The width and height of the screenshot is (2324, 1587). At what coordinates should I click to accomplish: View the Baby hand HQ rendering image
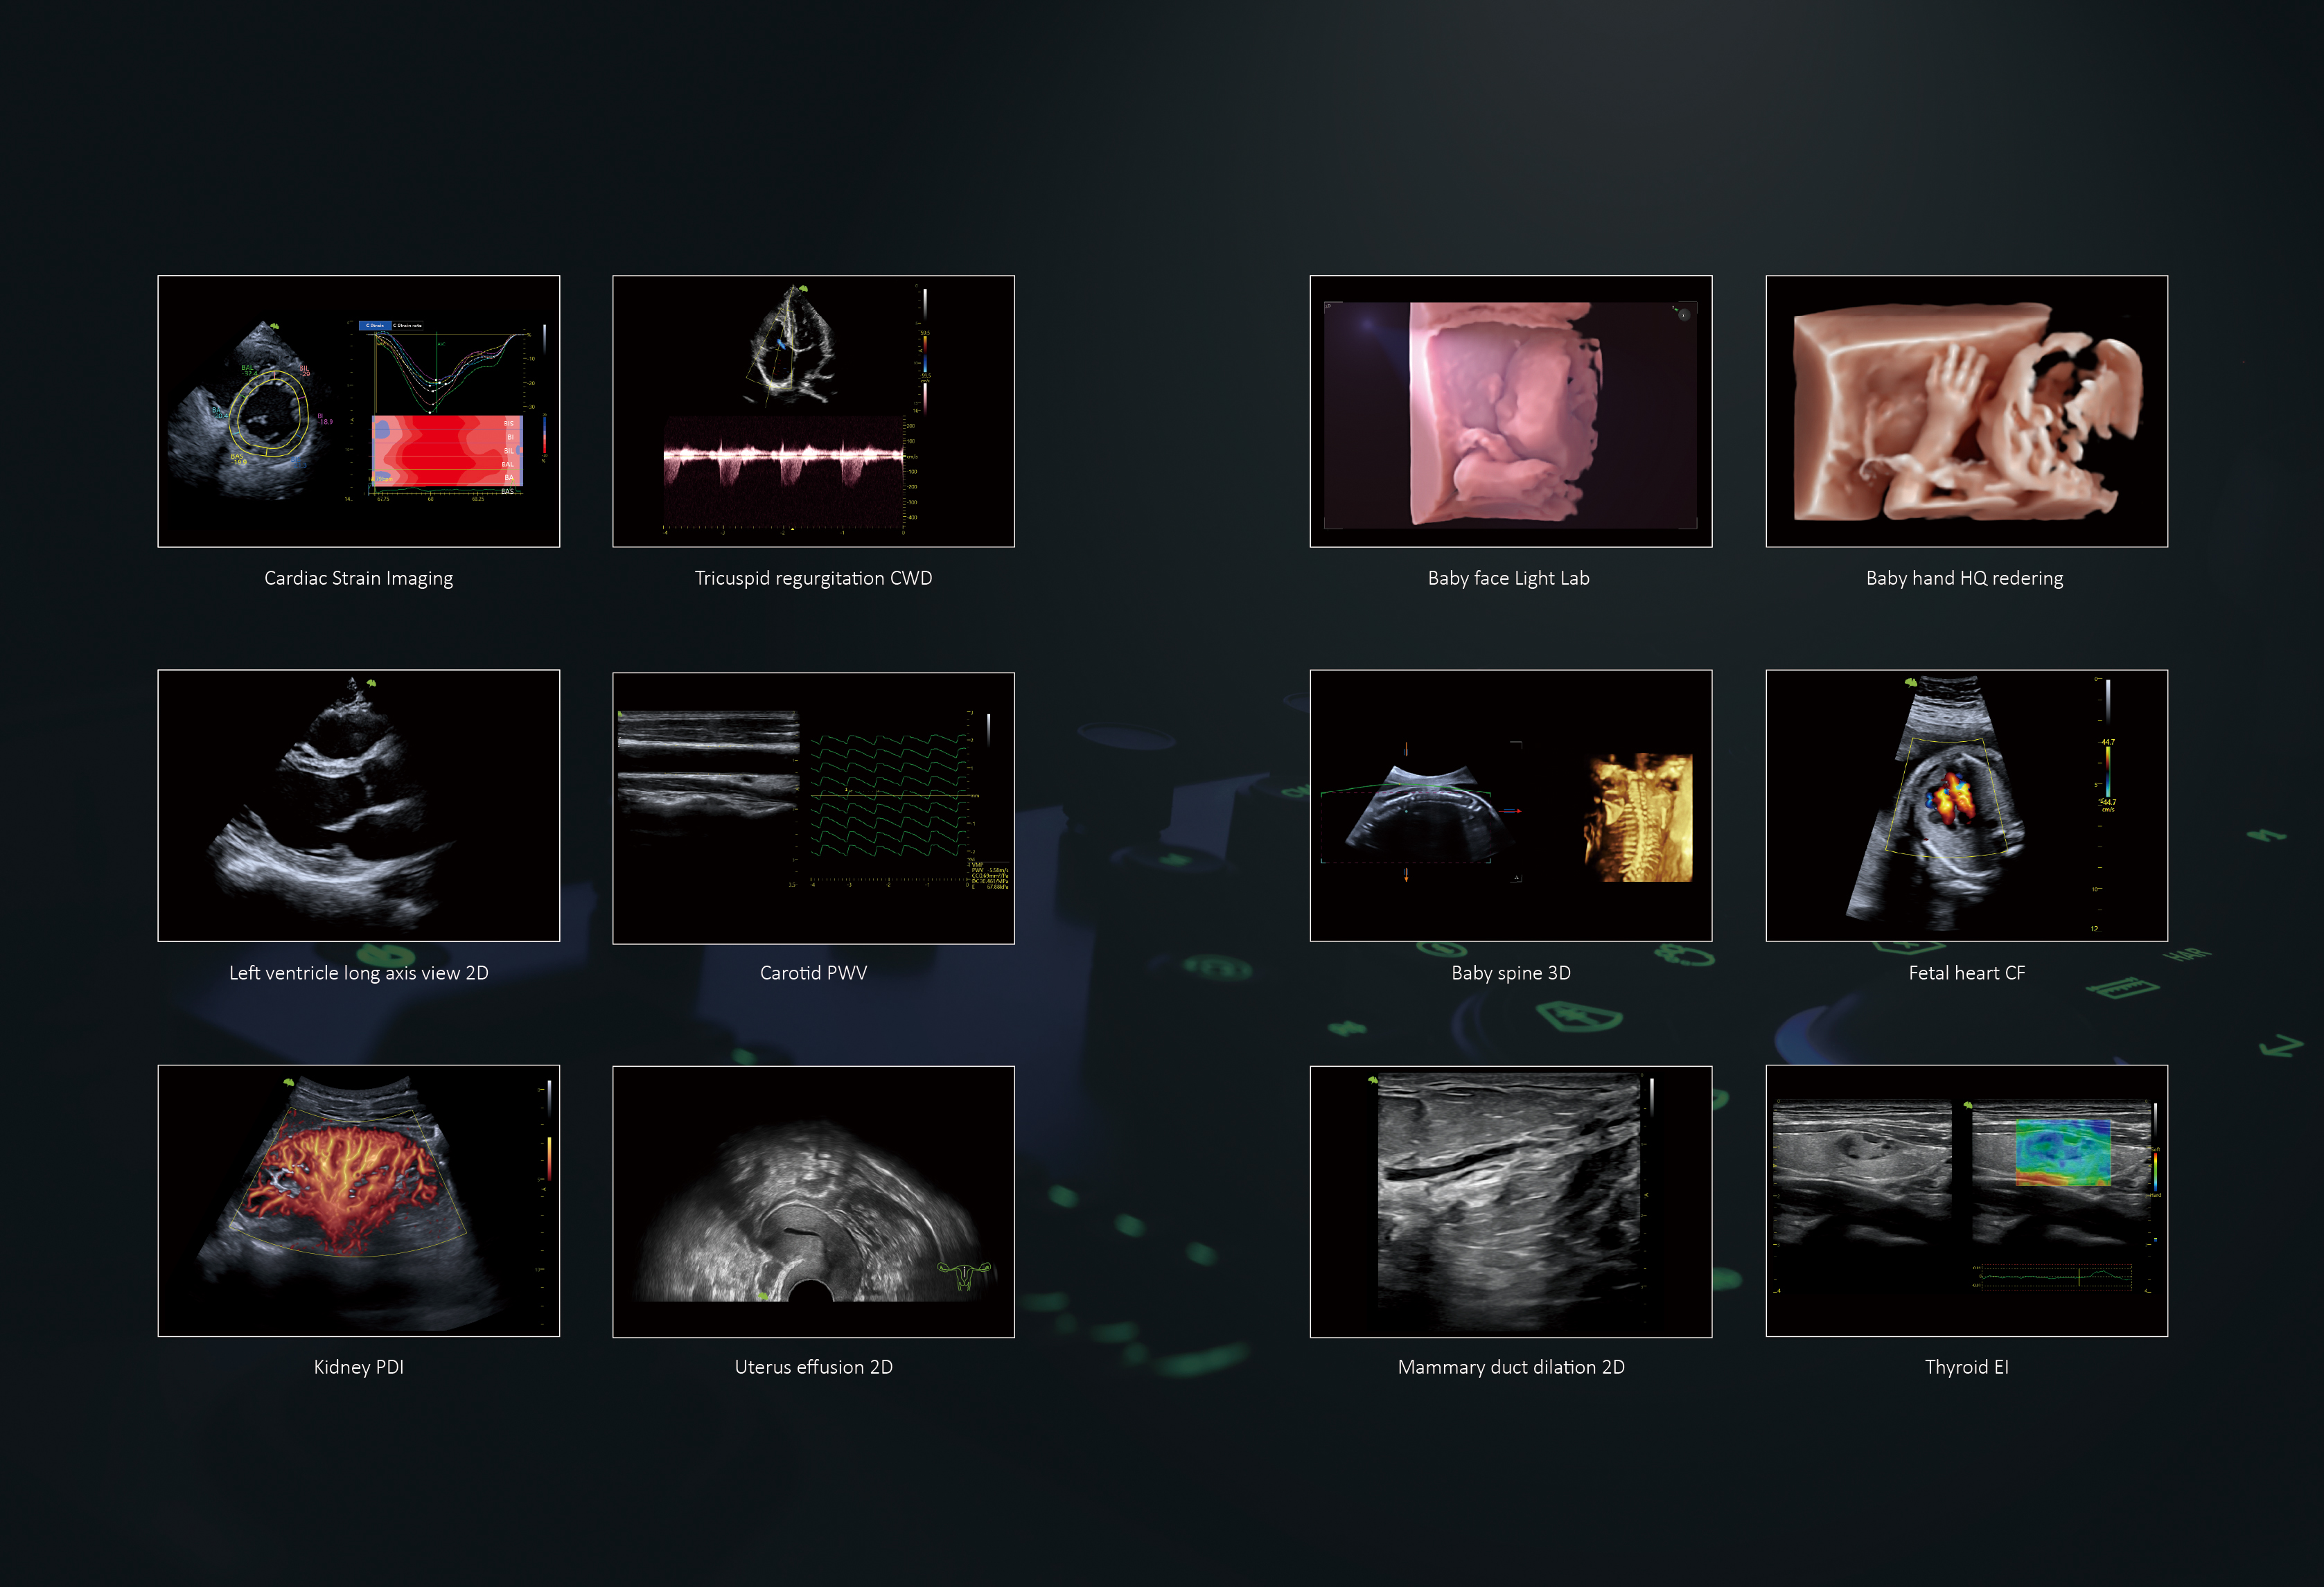[x=1967, y=411]
